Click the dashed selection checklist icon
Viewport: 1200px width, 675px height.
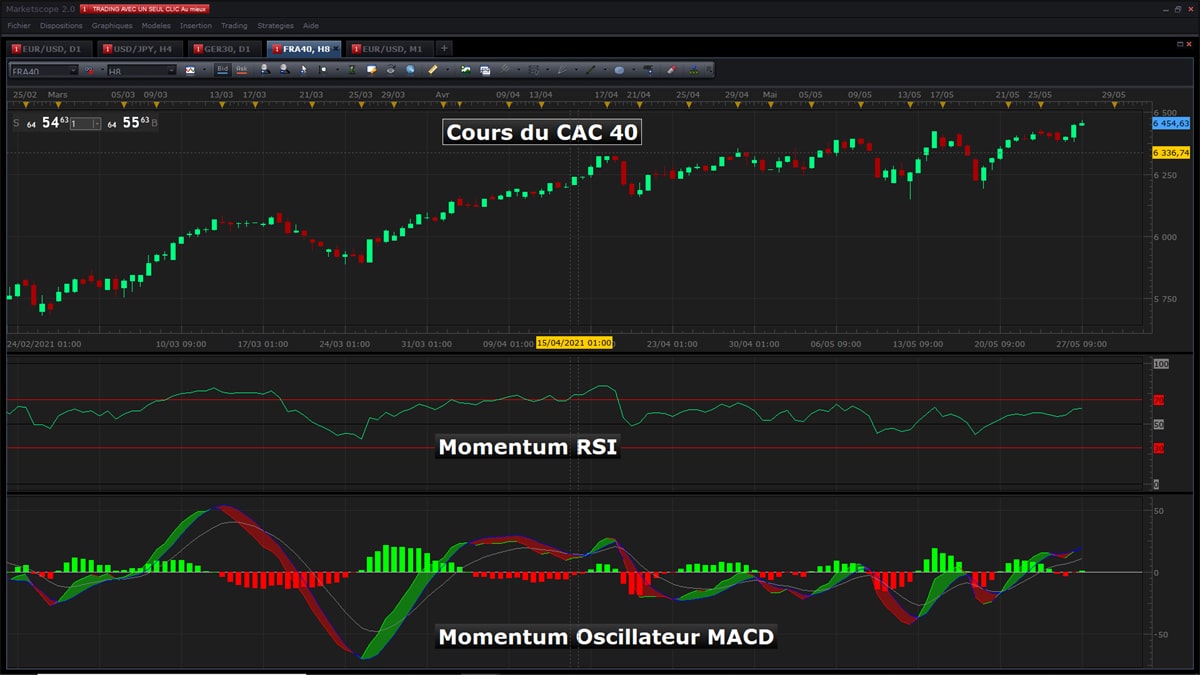[x=534, y=70]
